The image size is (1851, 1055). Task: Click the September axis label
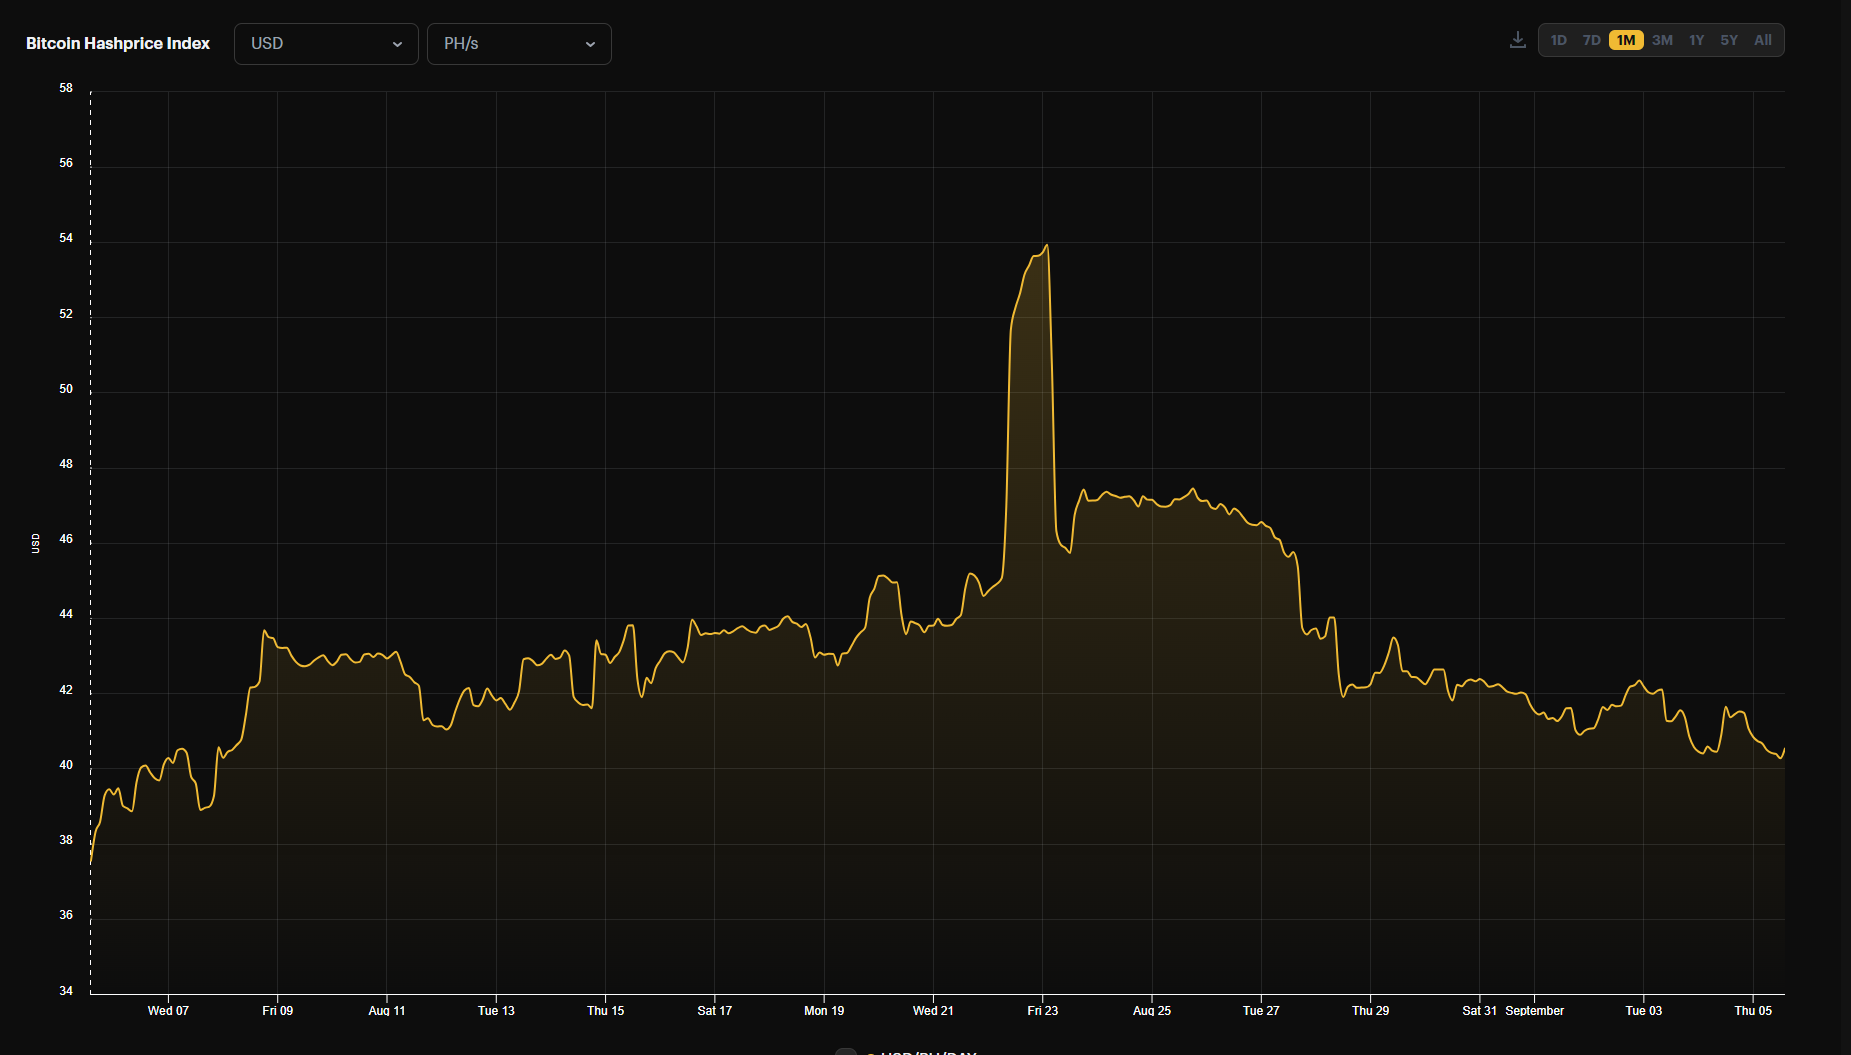click(1535, 1011)
